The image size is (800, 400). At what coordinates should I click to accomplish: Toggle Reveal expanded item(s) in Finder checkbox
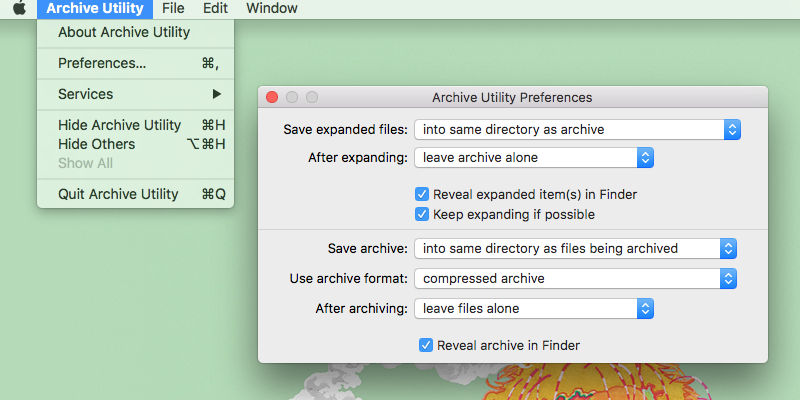click(x=422, y=194)
